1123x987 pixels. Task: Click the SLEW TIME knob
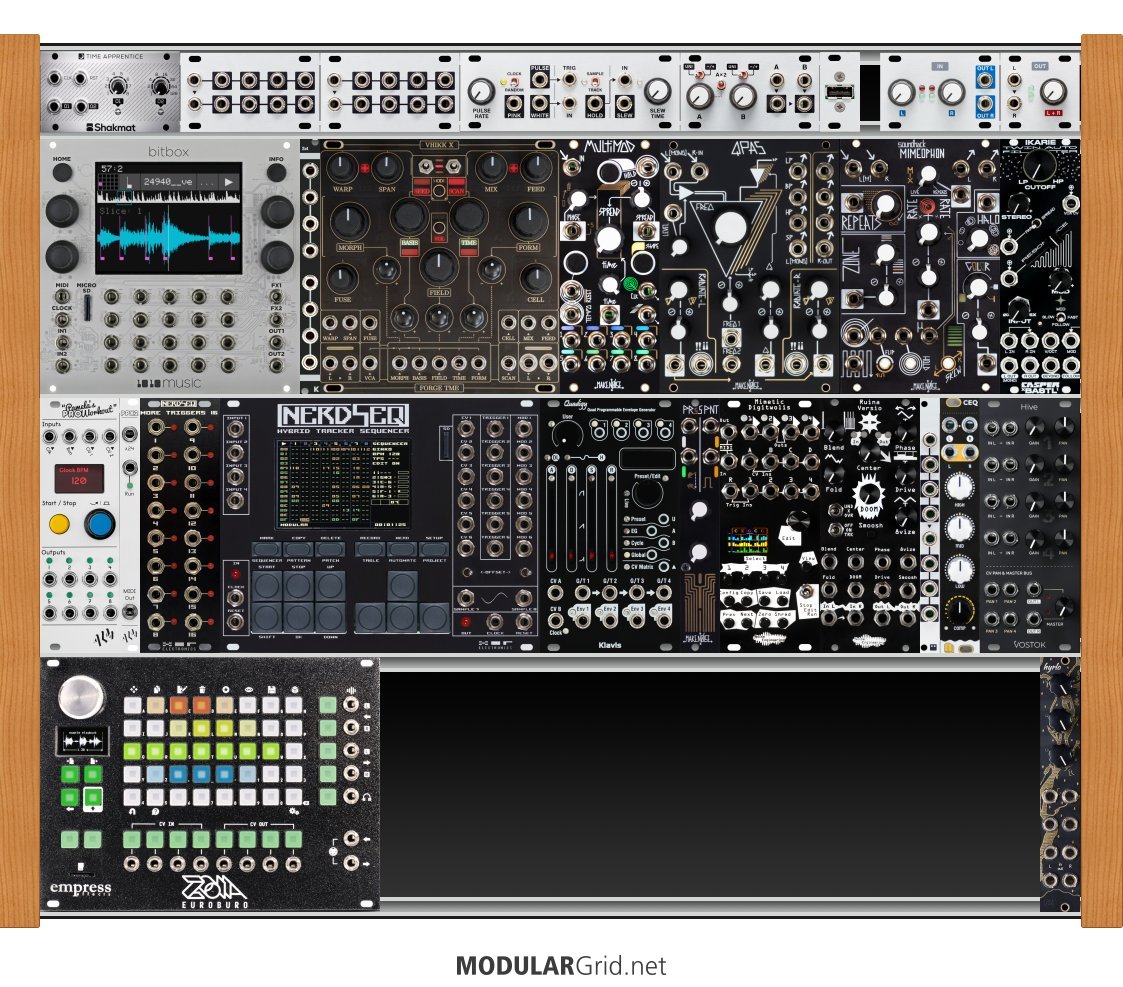click(657, 92)
